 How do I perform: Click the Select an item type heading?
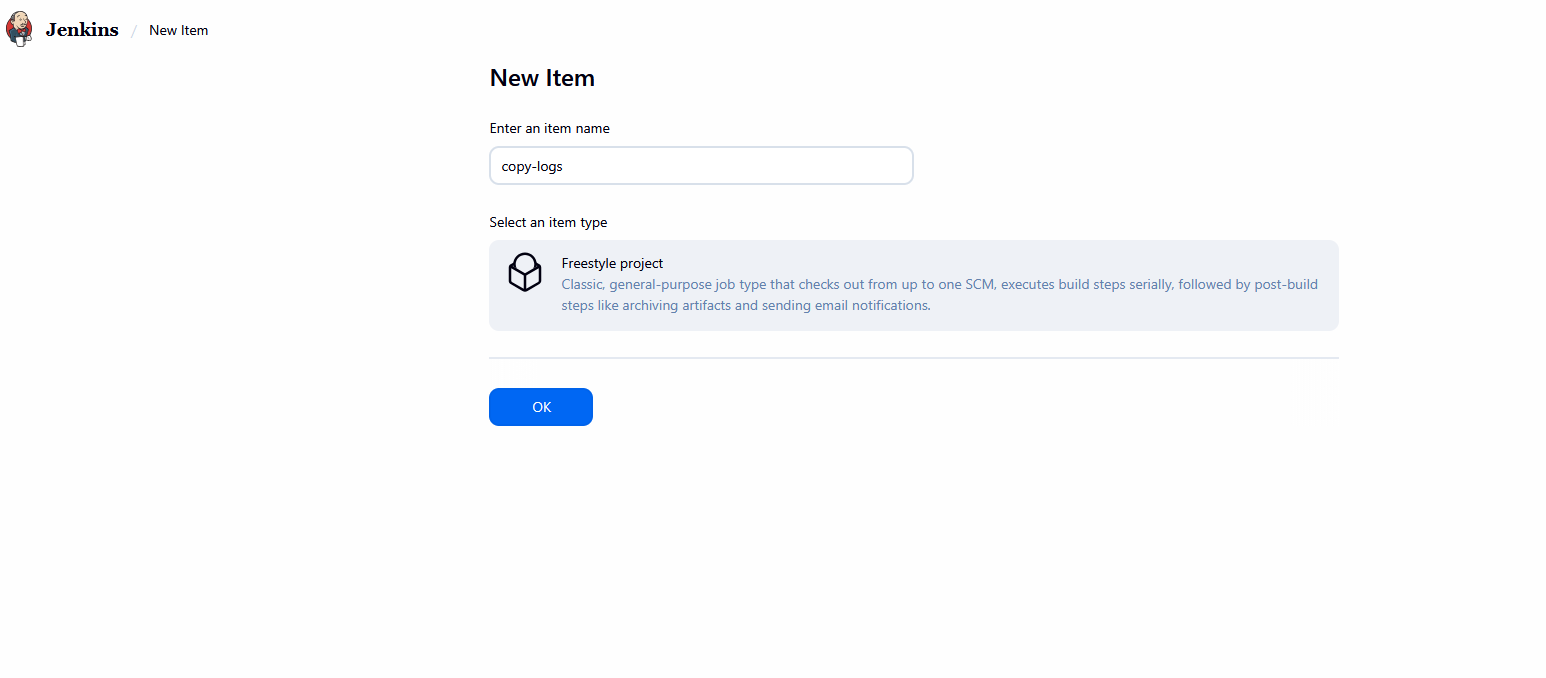(x=548, y=222)
